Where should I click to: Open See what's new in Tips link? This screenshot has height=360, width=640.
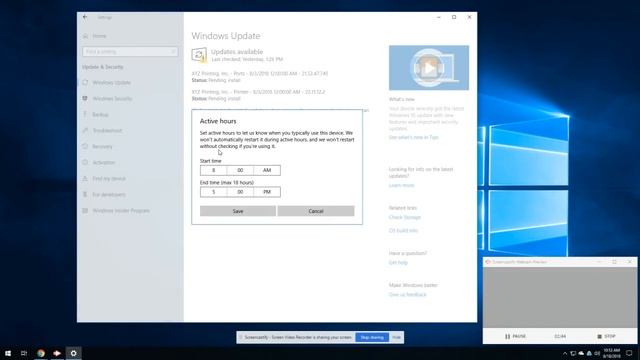click(x=413, y=138)
